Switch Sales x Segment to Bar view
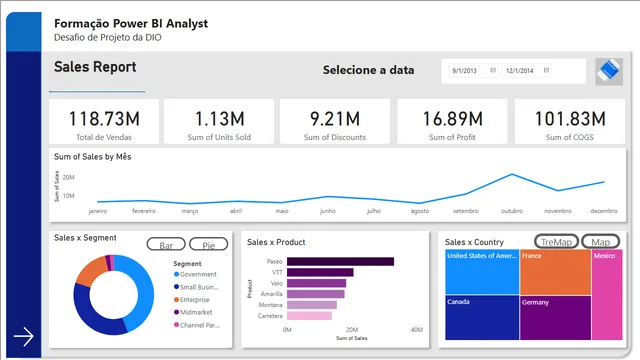Image resolution: width=640 pixels, height=360 pixels. tap(166, 245)
